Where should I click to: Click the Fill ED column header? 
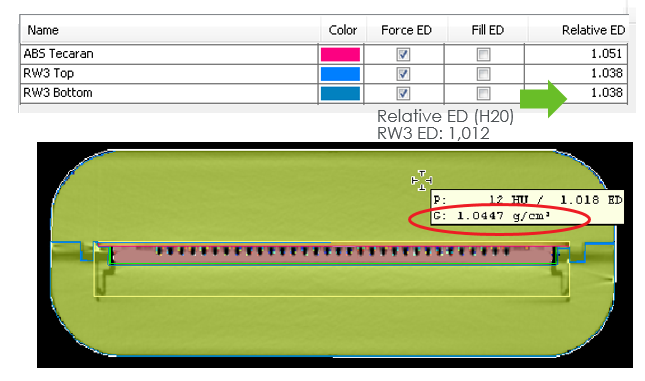pos(487,30)
